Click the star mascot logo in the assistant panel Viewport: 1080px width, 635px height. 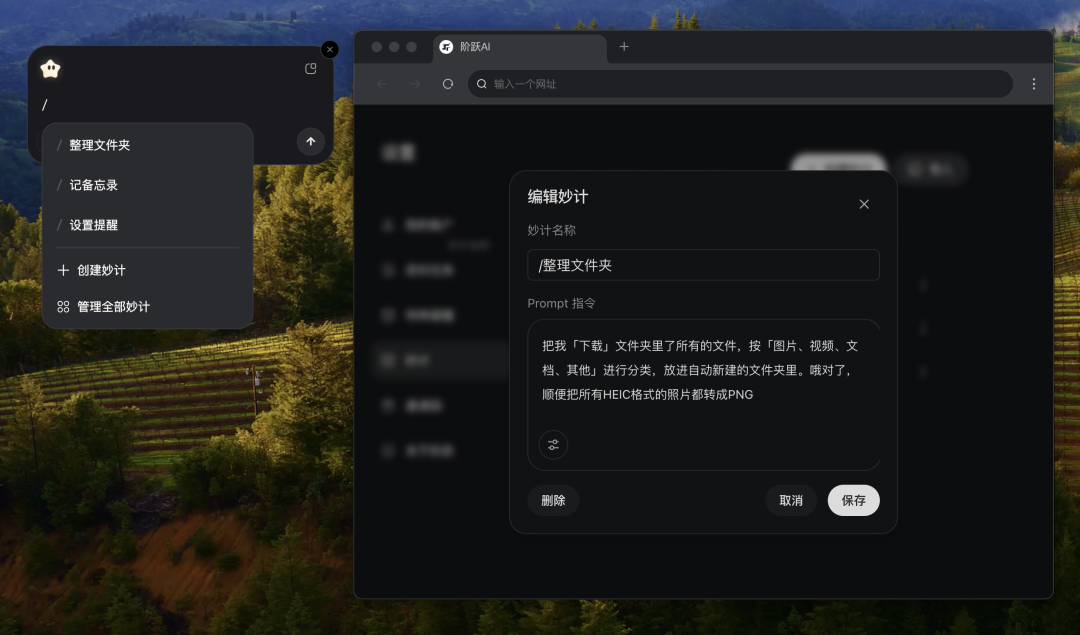coord(50,69)
